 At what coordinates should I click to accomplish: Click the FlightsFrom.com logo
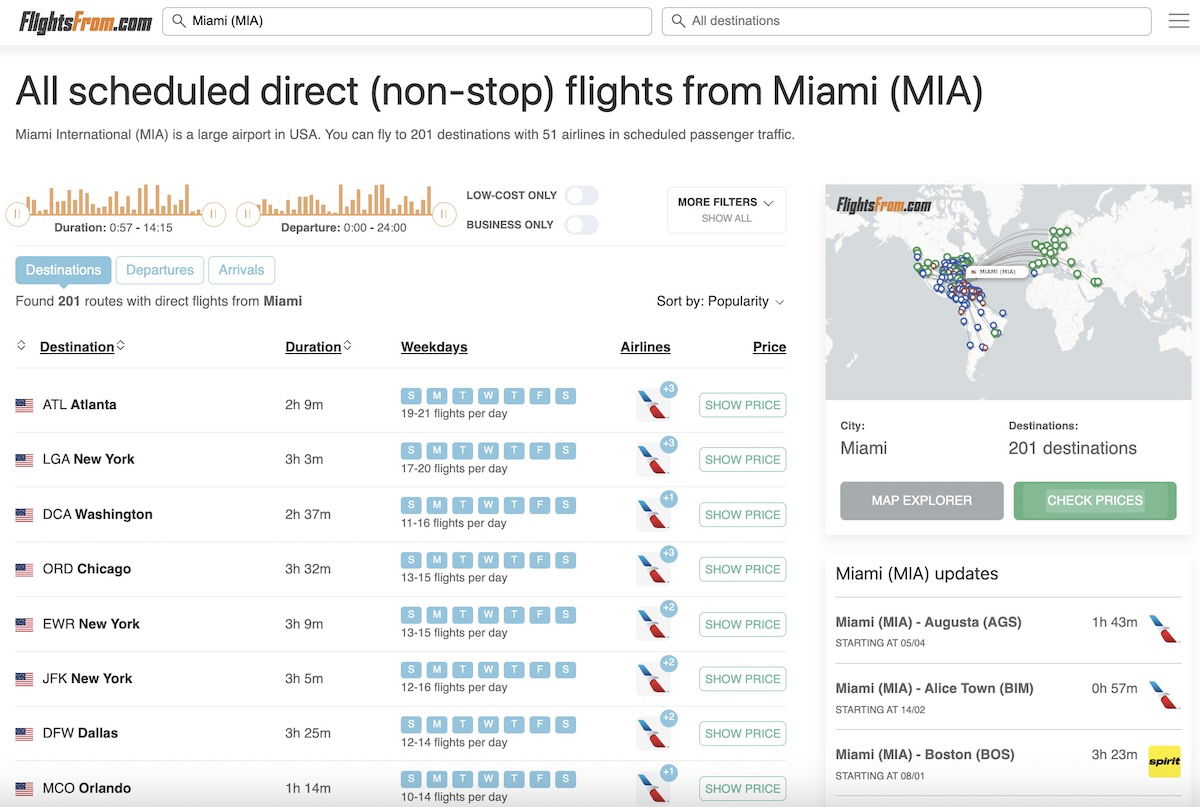(x=86, y=21)
